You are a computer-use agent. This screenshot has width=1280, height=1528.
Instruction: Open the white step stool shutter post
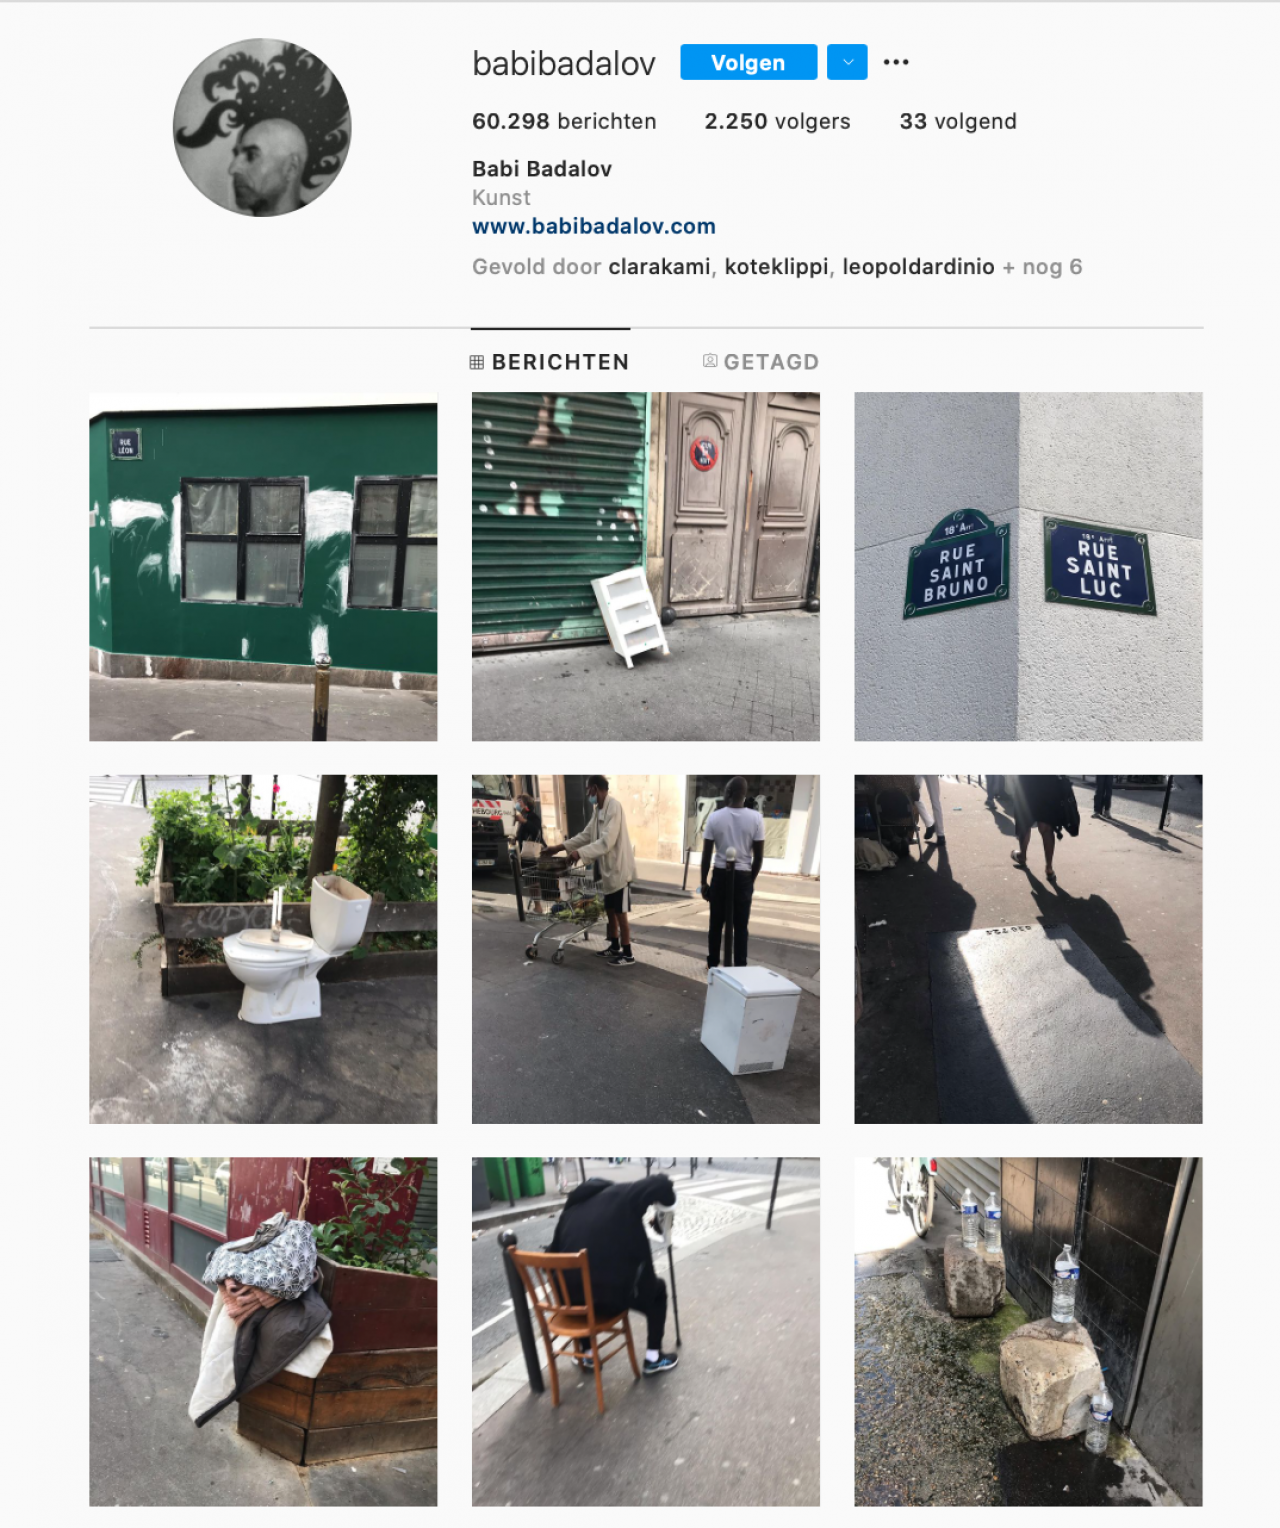pyautogui.click(x=646, y=567)
